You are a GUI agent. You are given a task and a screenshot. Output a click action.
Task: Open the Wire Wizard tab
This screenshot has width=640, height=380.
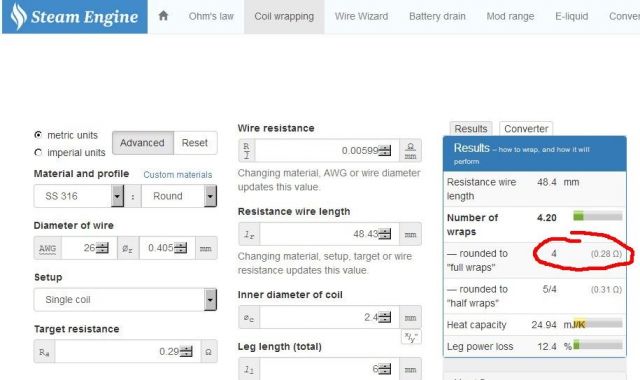click(361, 16)
